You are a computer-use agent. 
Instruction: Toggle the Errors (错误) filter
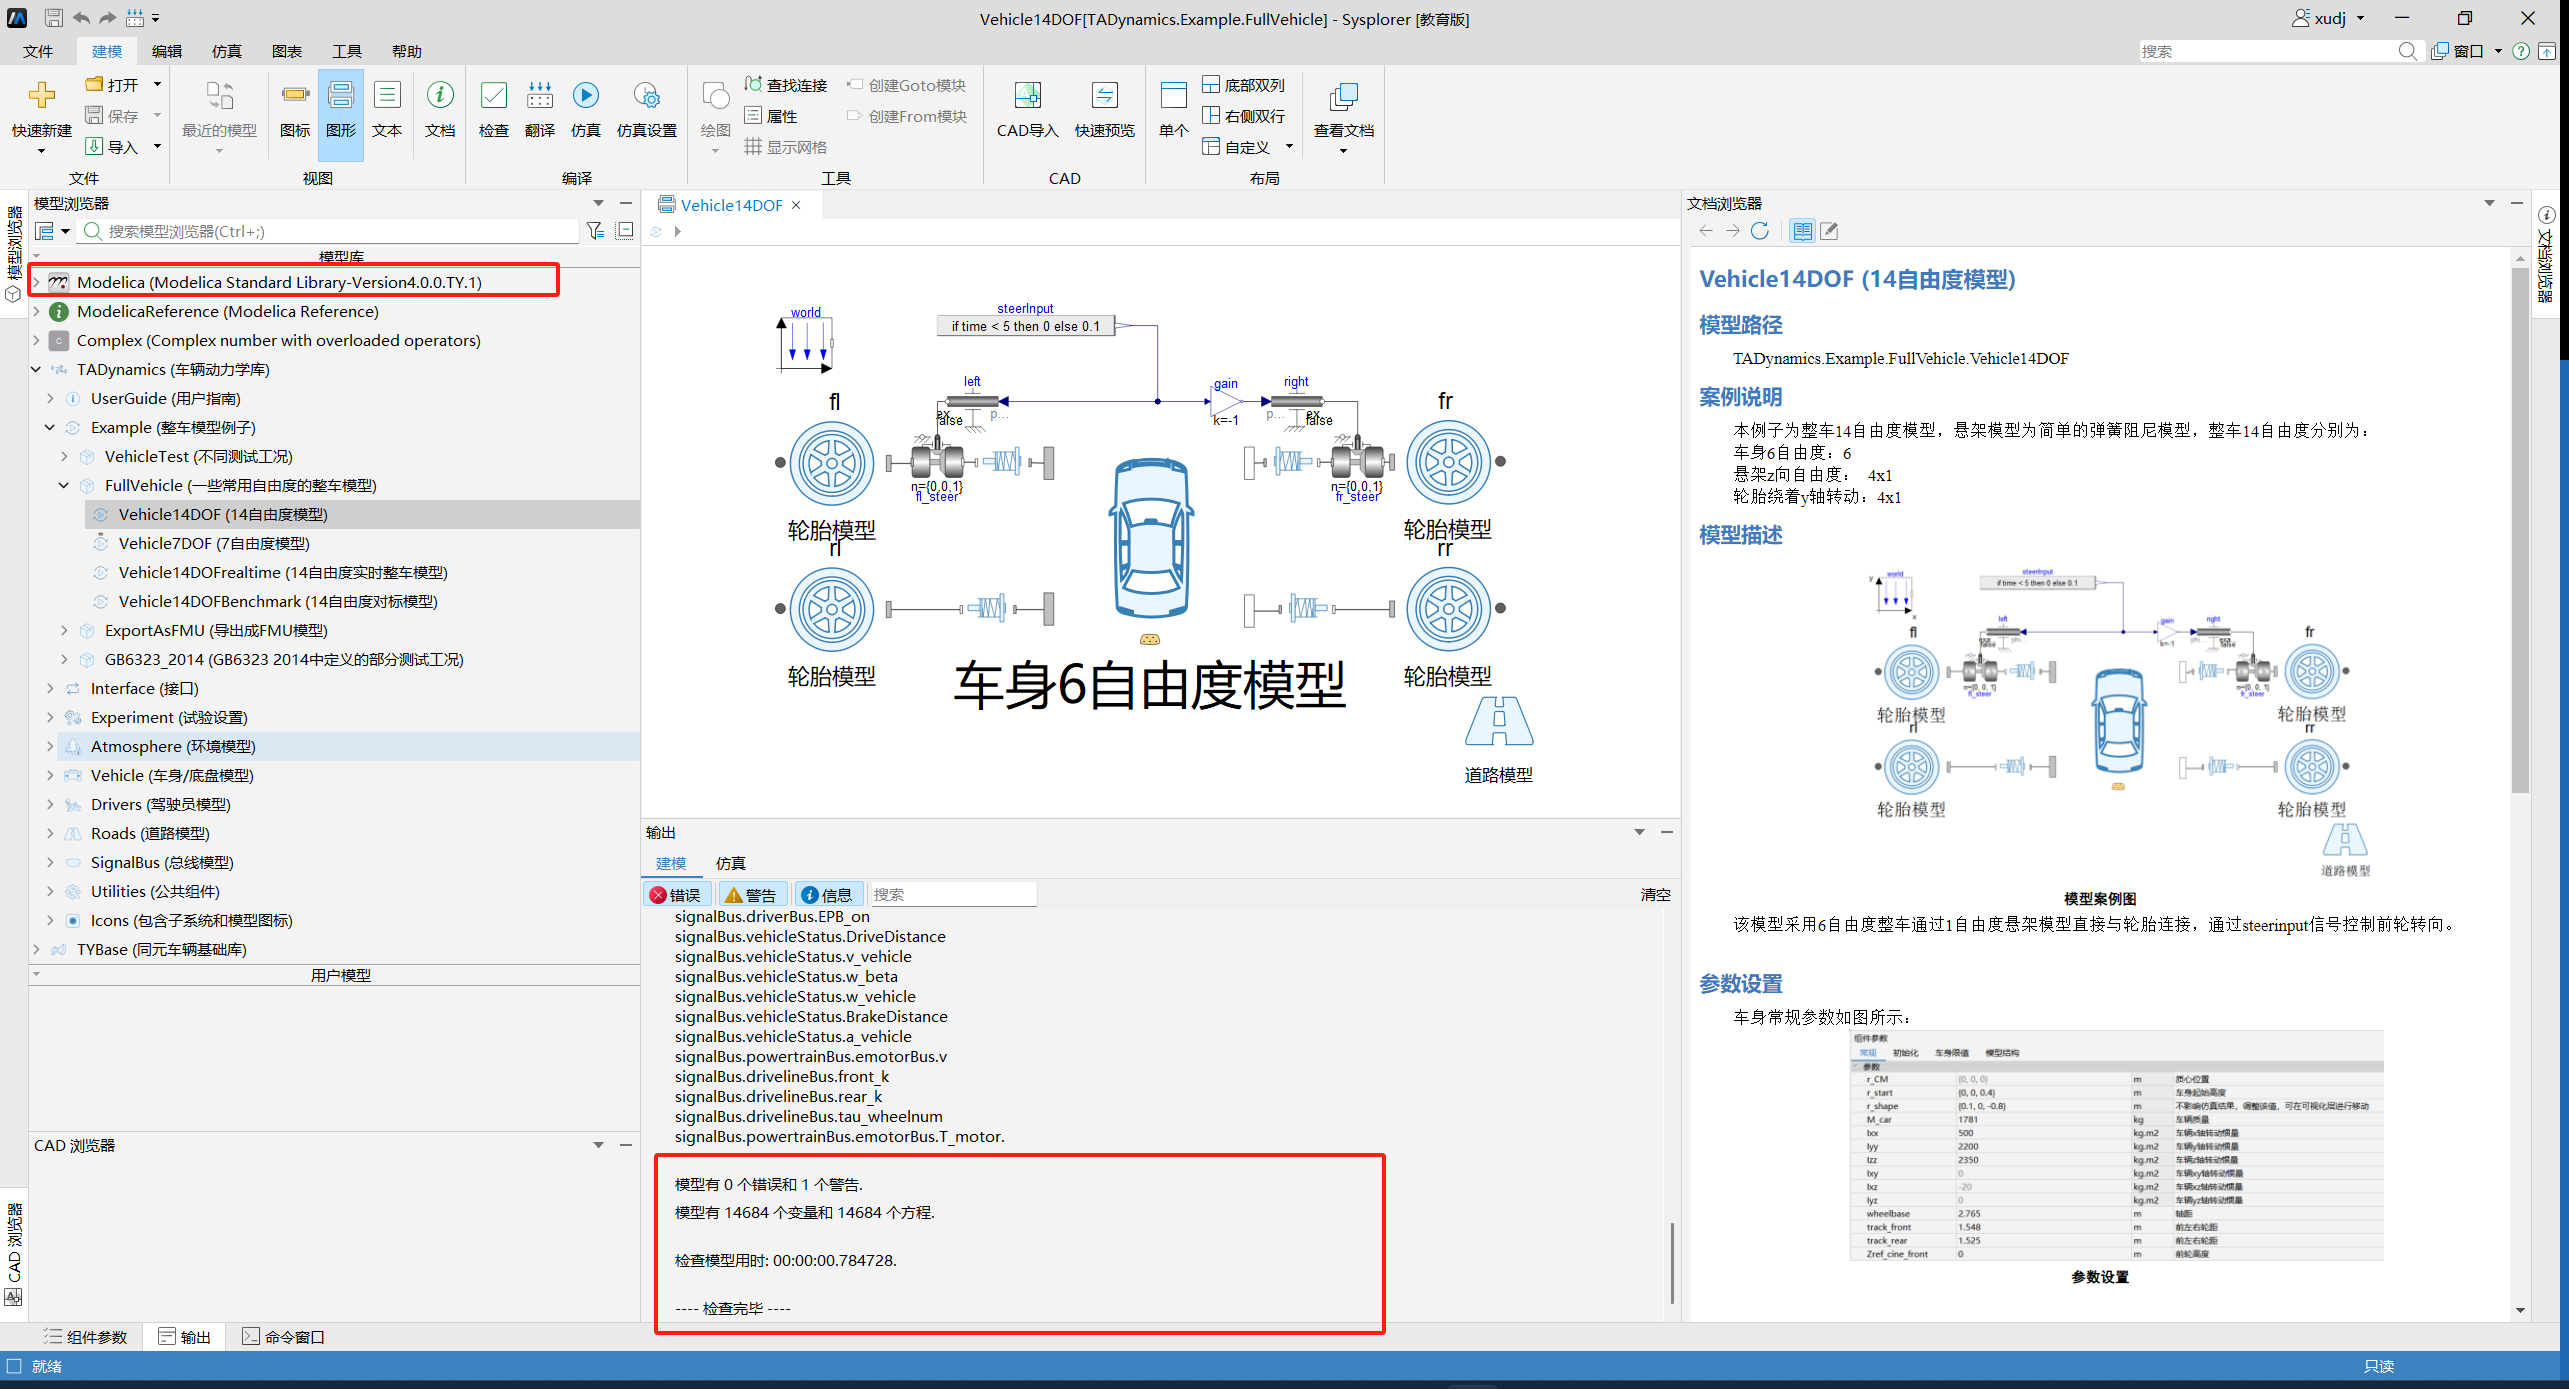(676, 895)
